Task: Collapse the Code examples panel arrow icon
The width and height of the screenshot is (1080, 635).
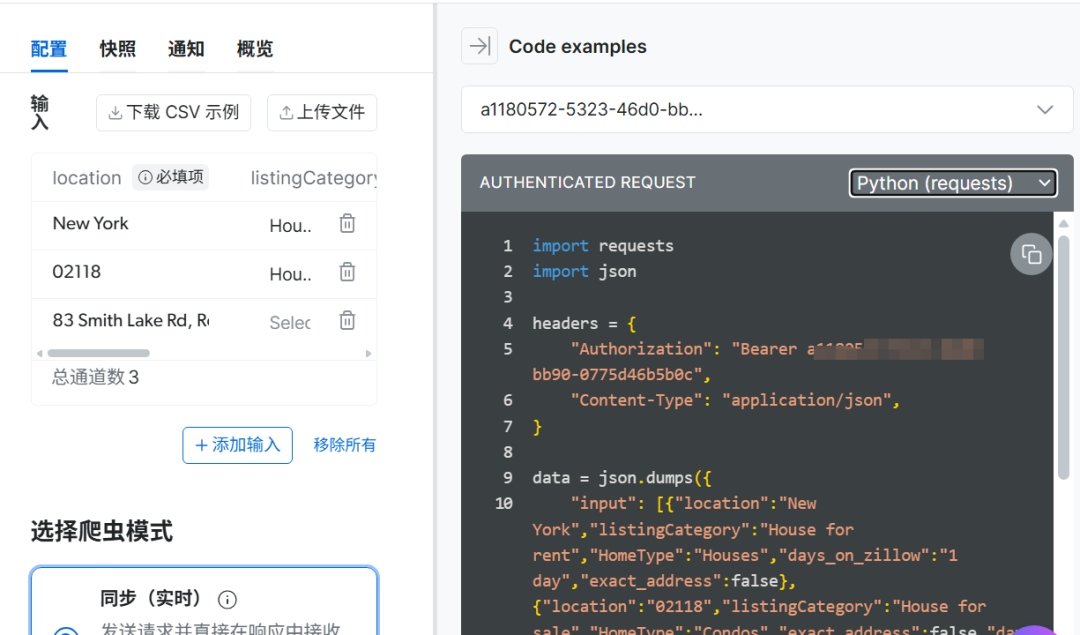Action: point(479,46)
